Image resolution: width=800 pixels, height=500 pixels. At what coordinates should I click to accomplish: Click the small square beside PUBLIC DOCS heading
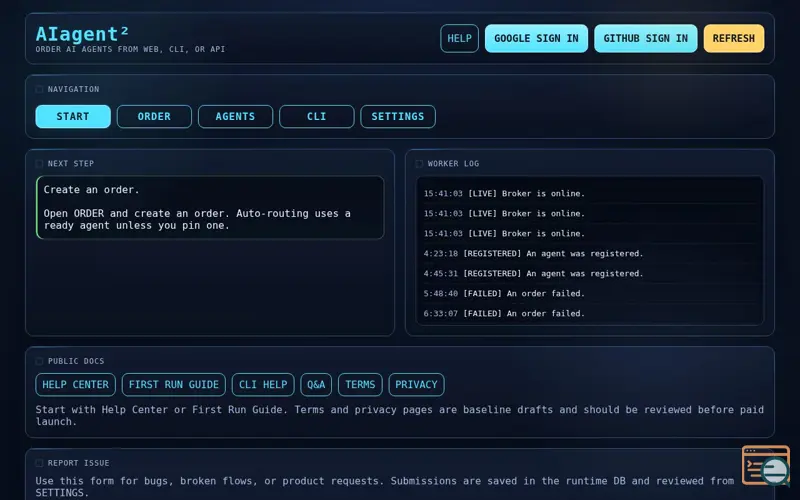click(39, 361)
